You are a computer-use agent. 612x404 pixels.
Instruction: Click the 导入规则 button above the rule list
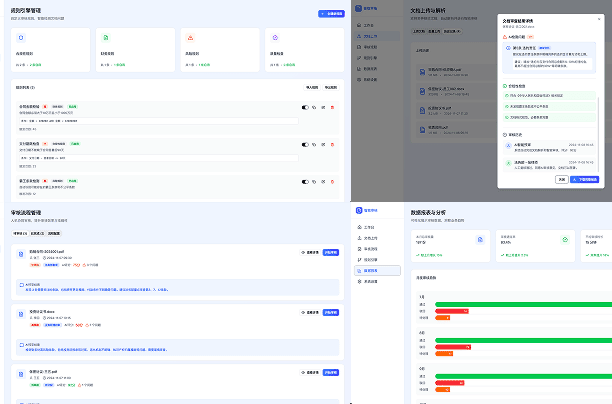[311, 87]
